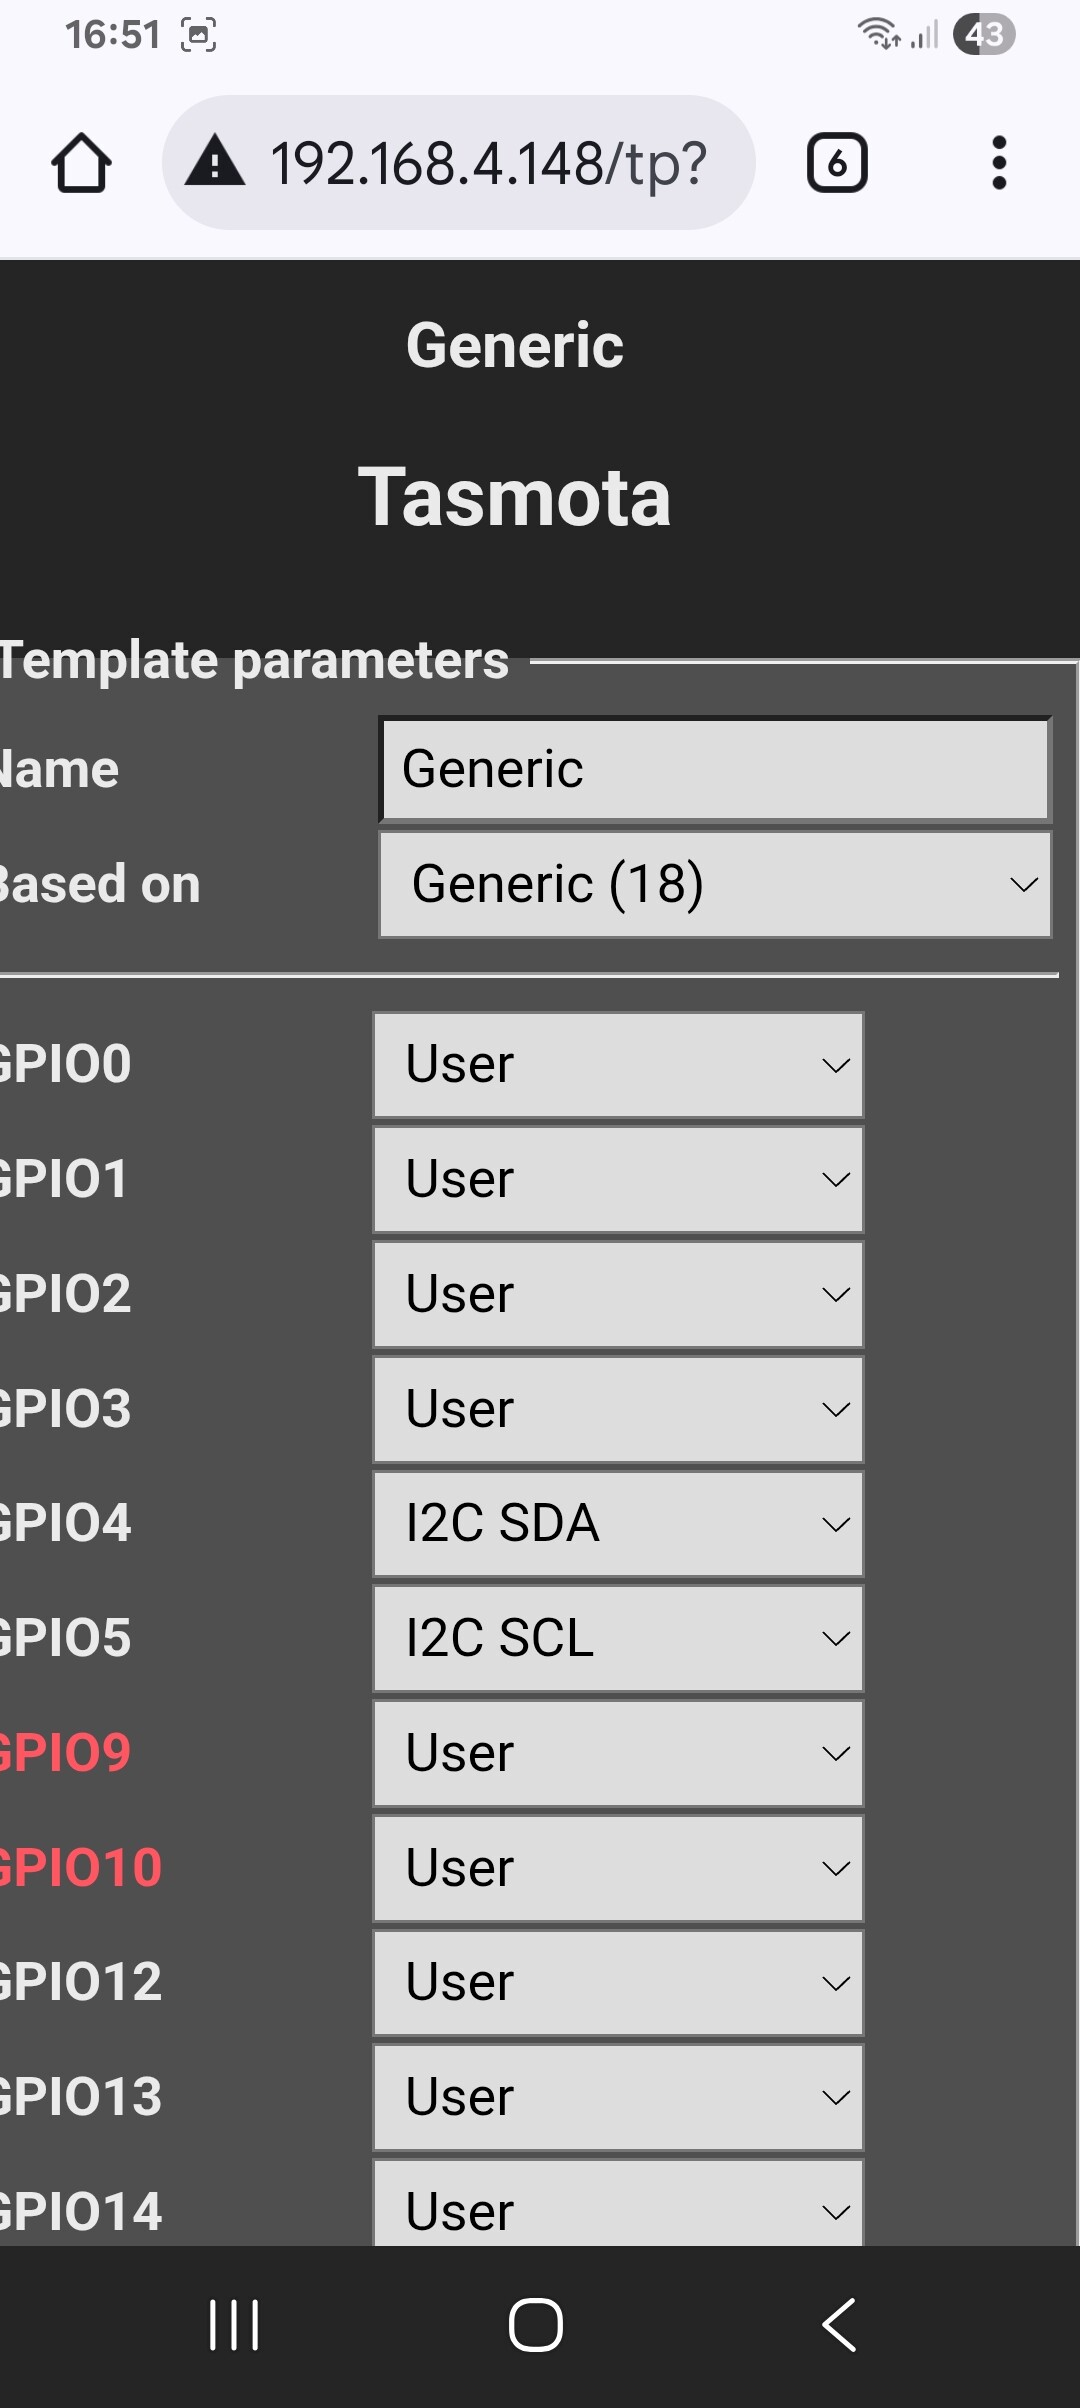The height and width of the screenshot is (2408, 1080).
Task: Tap the insecure site warning triangle
Action: point(215,163)
